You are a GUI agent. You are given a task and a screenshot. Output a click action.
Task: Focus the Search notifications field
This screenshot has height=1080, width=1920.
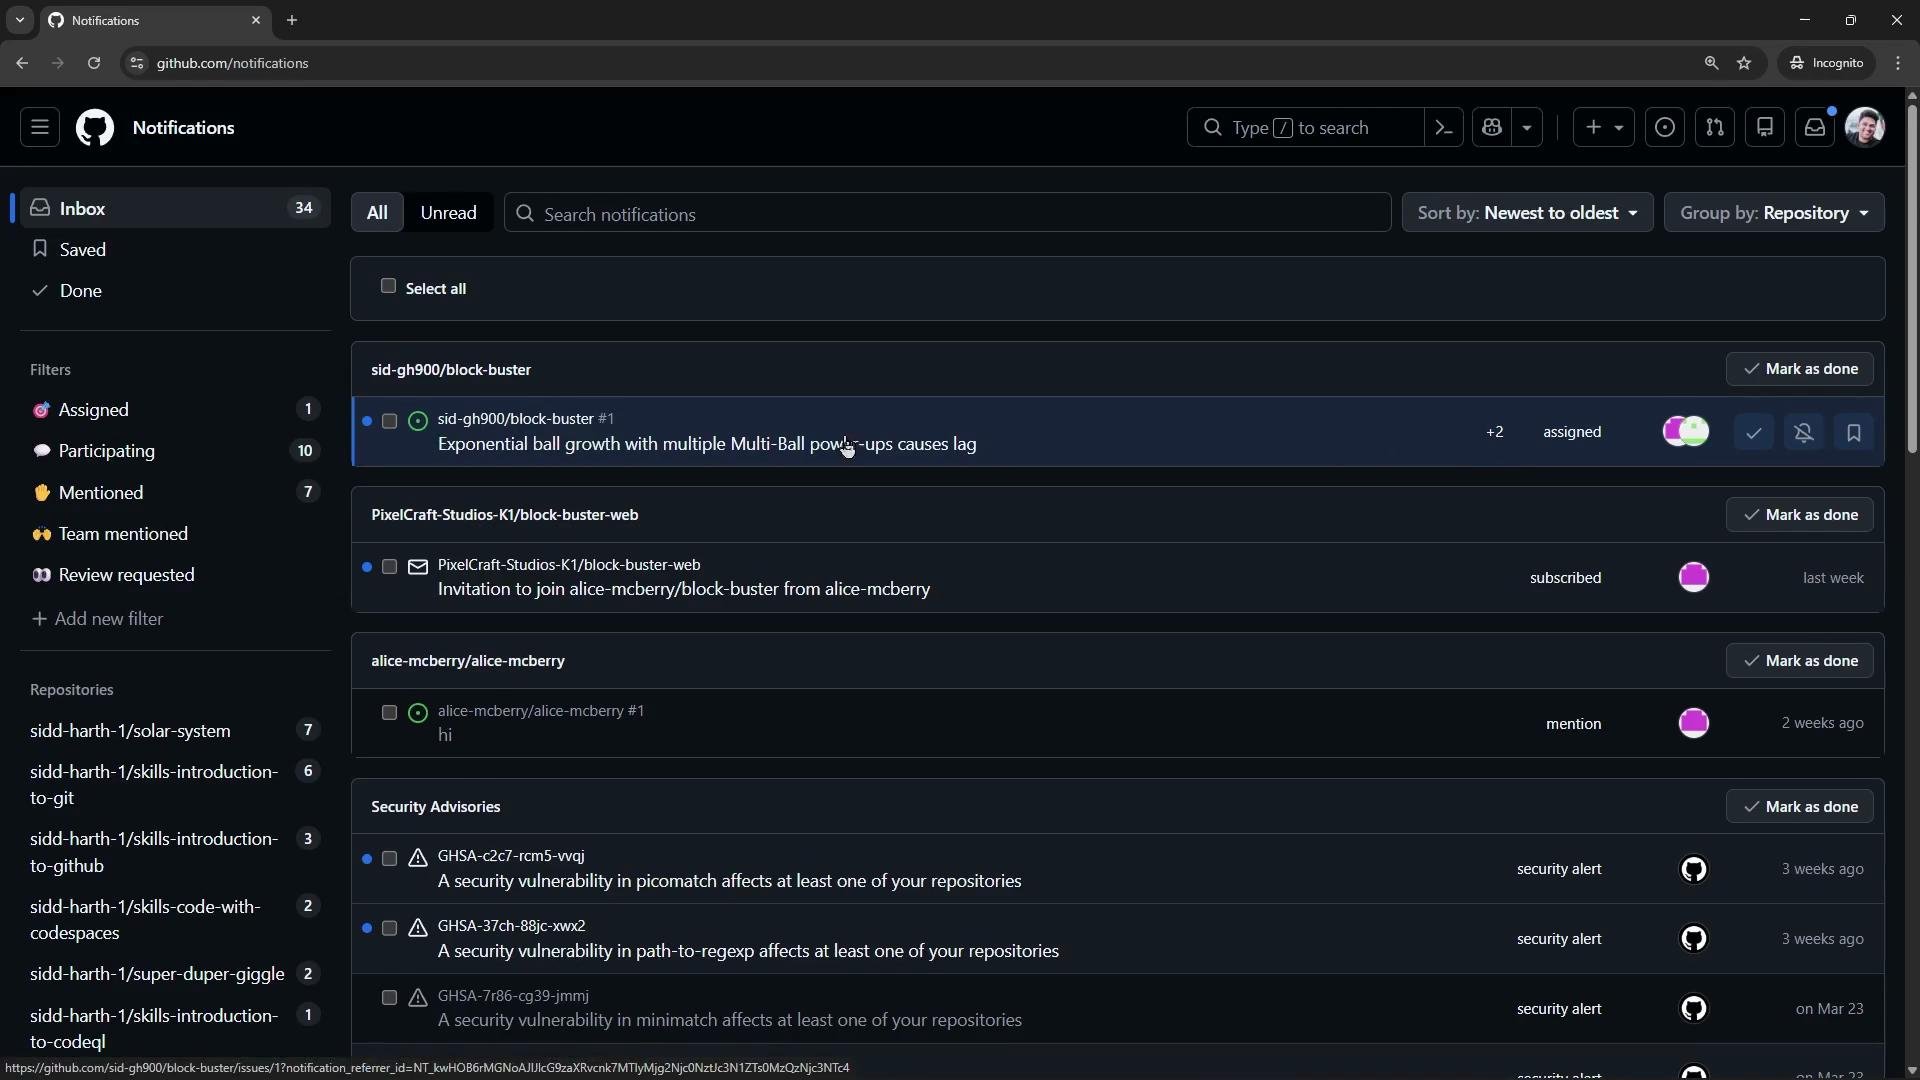(948, 213)
